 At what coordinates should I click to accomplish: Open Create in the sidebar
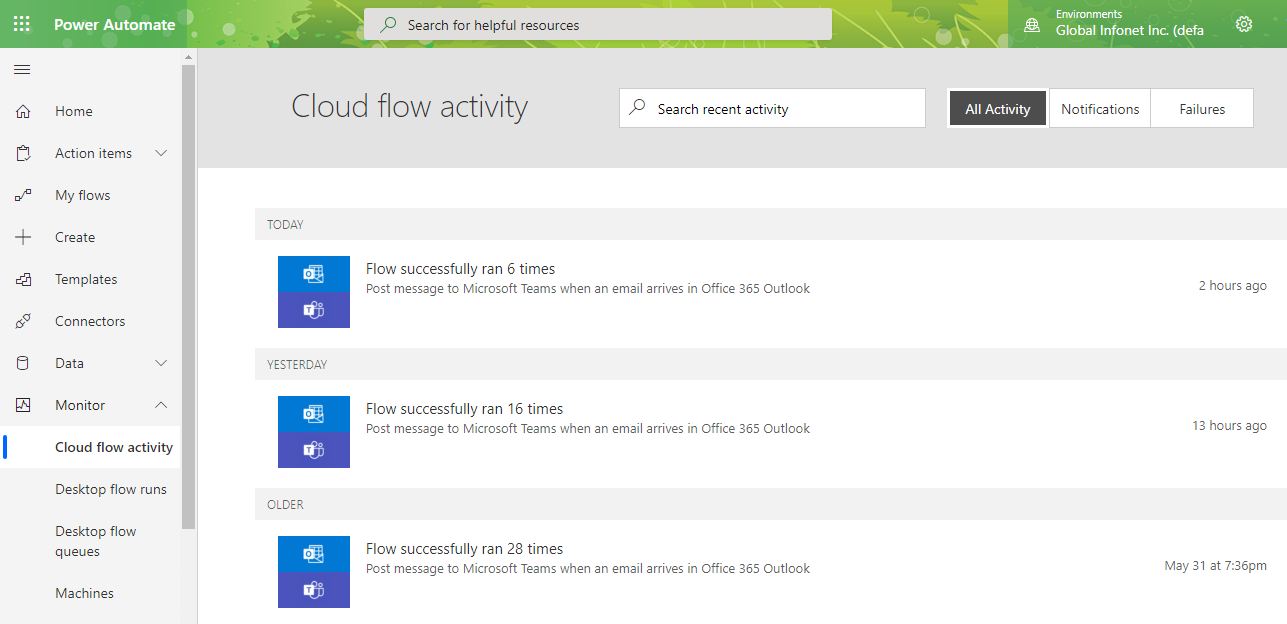[x=75, y=237]
